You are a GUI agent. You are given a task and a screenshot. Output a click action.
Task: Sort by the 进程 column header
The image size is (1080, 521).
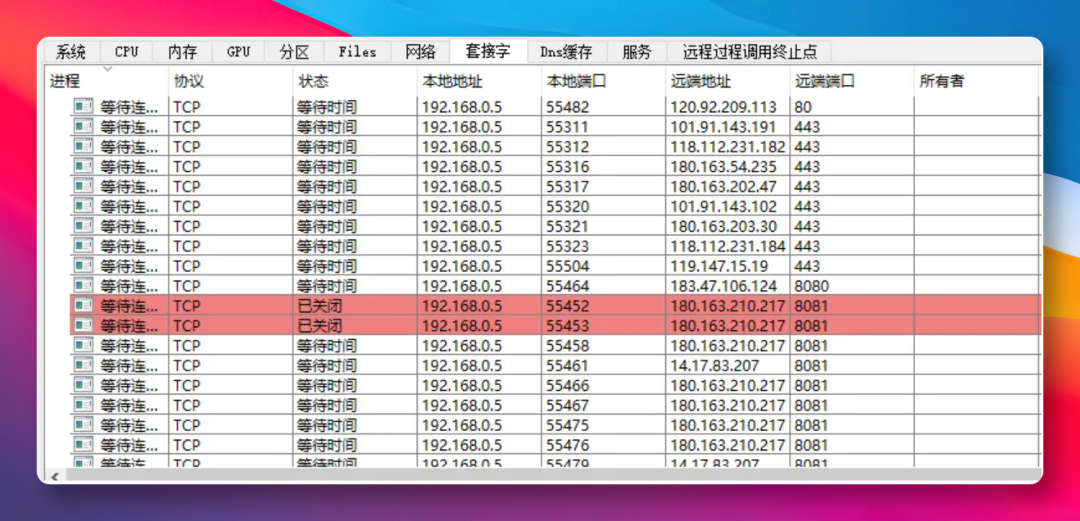[x=107, y=81]
